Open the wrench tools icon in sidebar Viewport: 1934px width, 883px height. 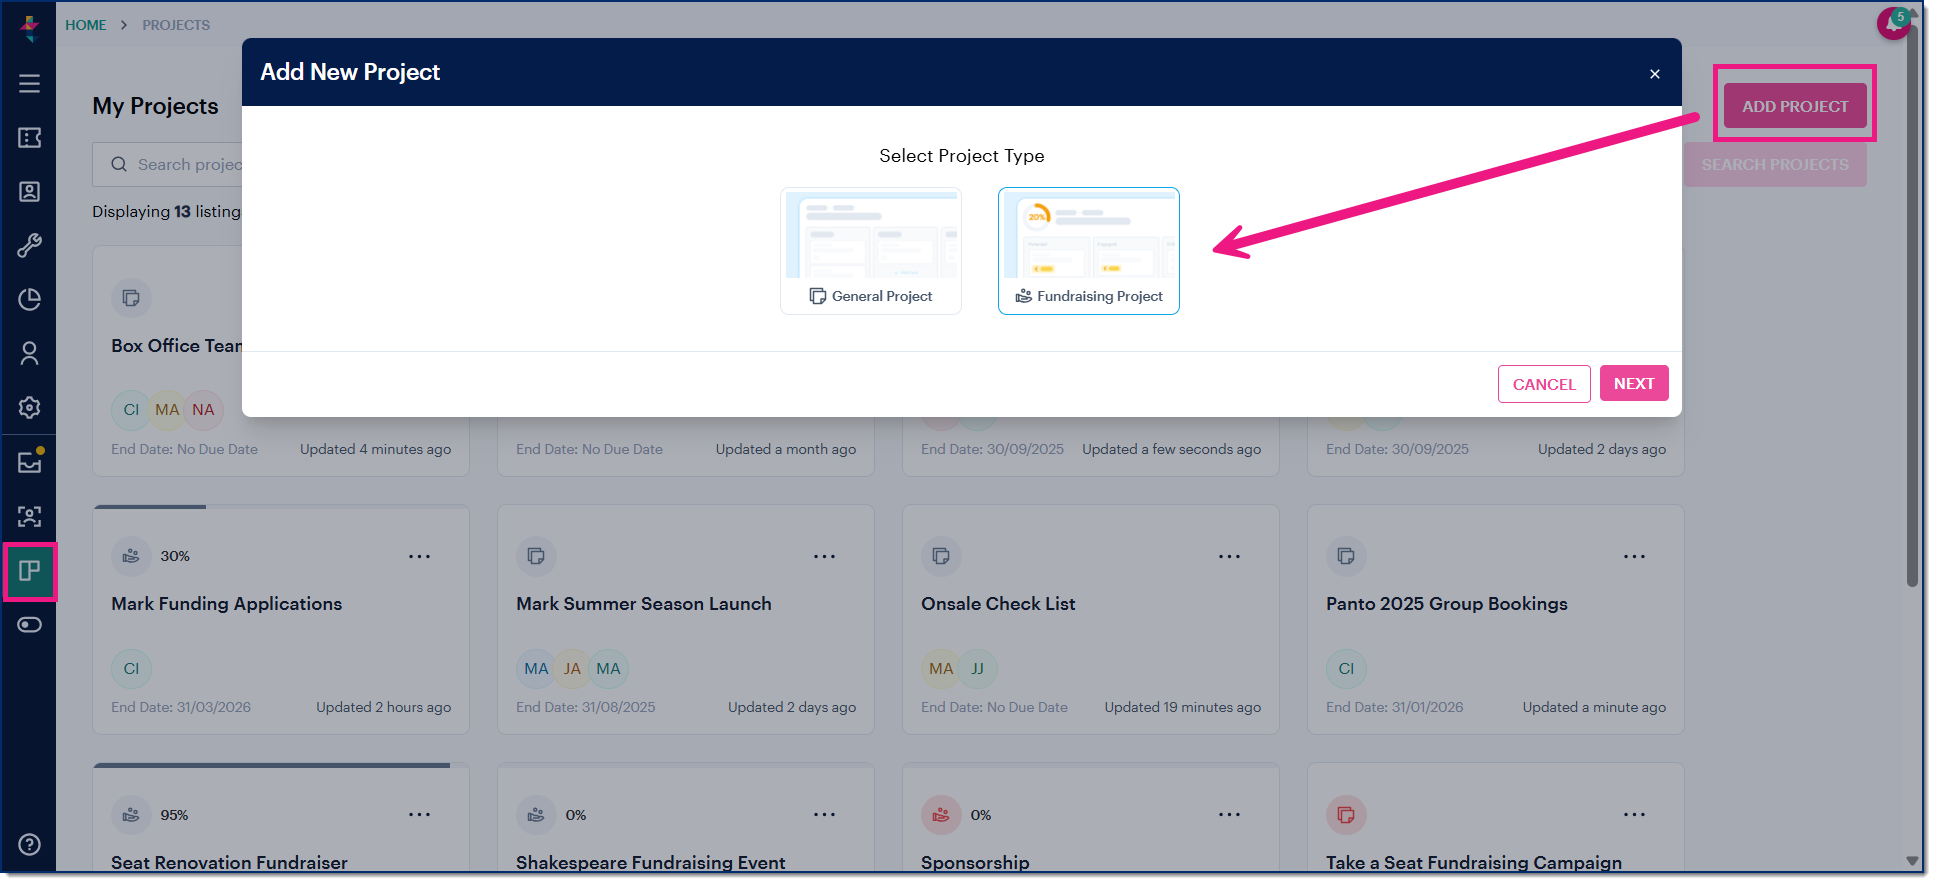(30, 246)
